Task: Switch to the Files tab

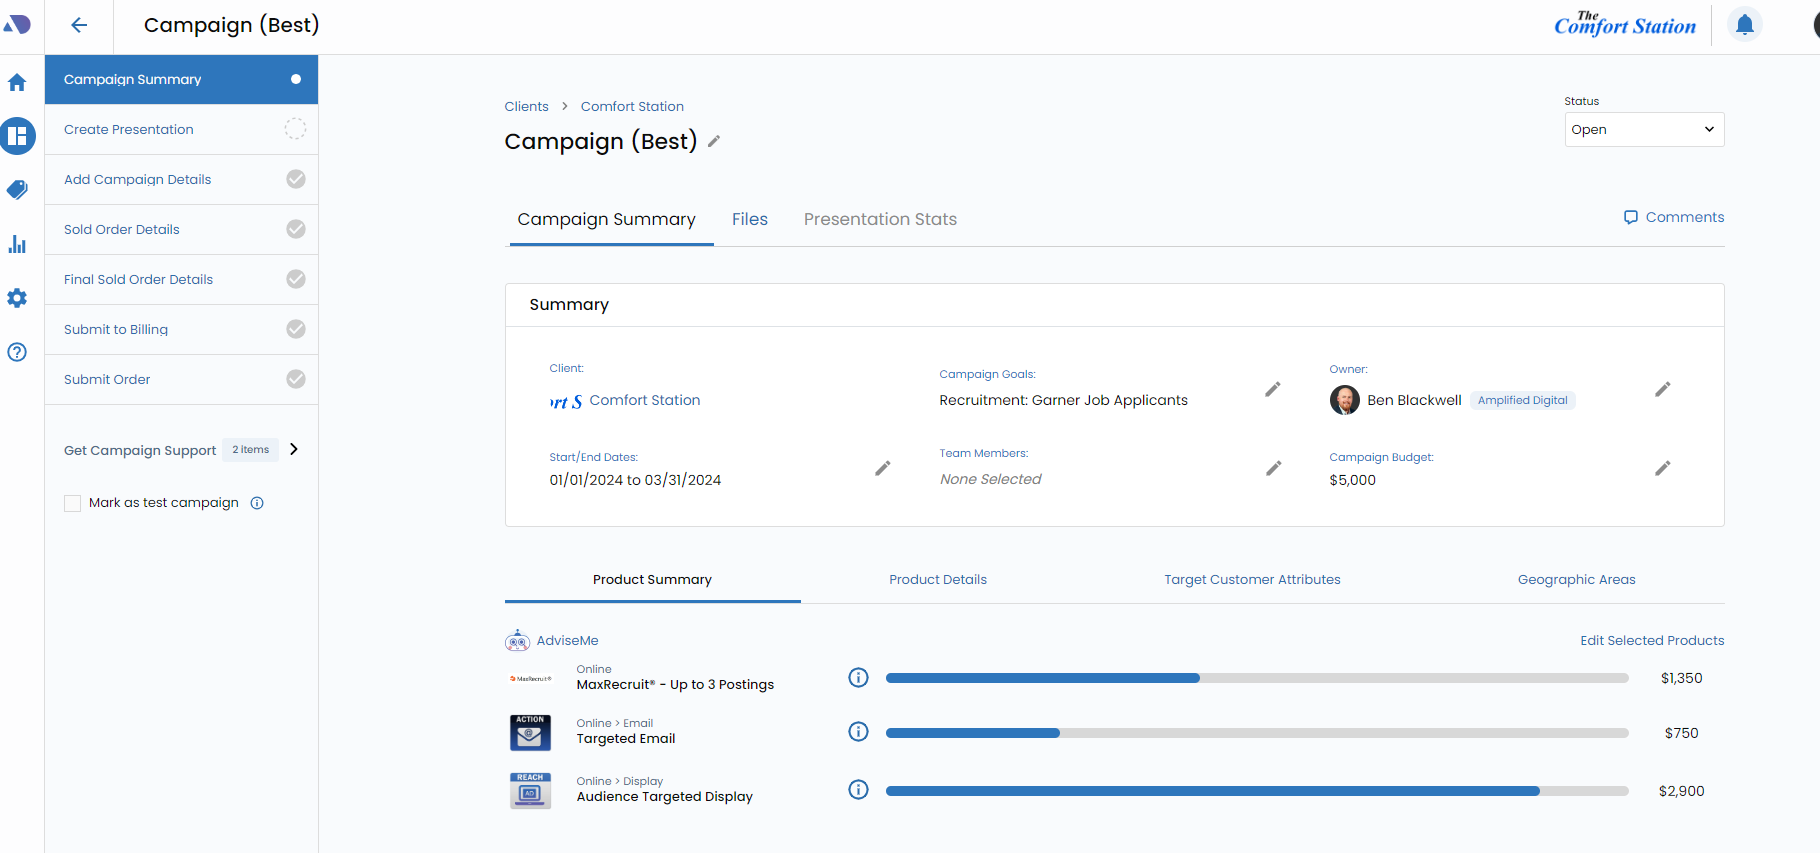Action: 749,219
